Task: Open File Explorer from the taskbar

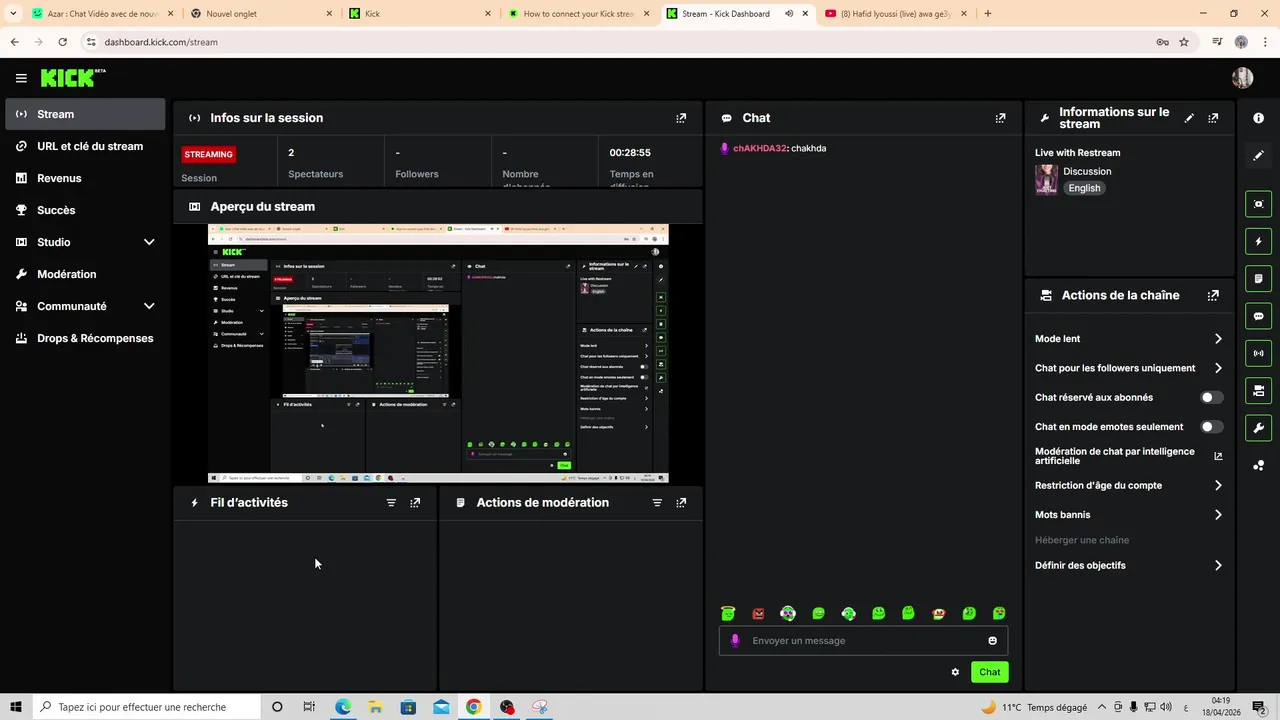Action: click(x=375, y=707)
